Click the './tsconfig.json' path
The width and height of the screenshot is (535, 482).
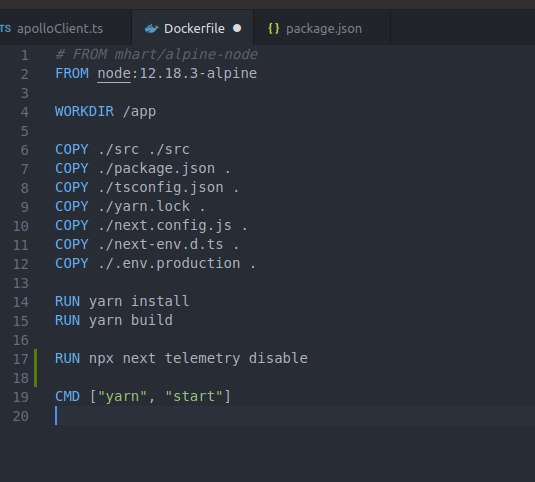point(160,188)
